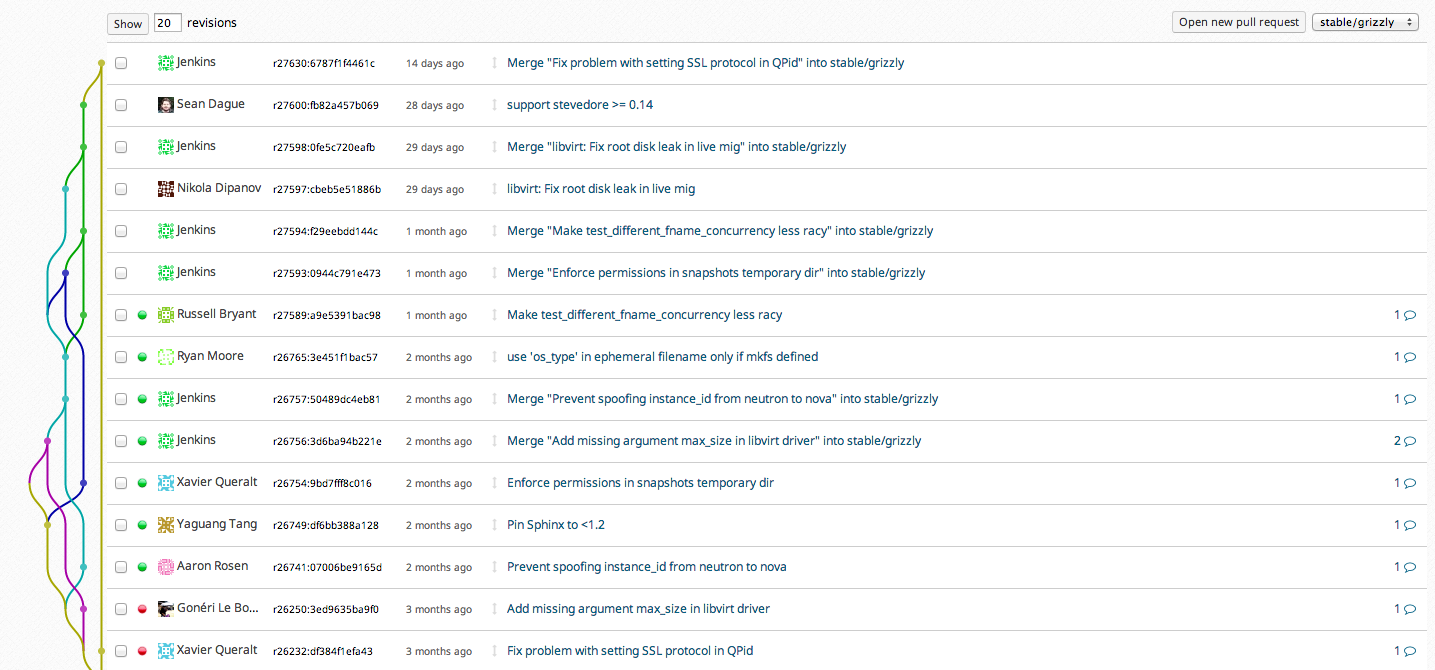
Task: Click Open new pull request button
Action: click(1239, 22)
